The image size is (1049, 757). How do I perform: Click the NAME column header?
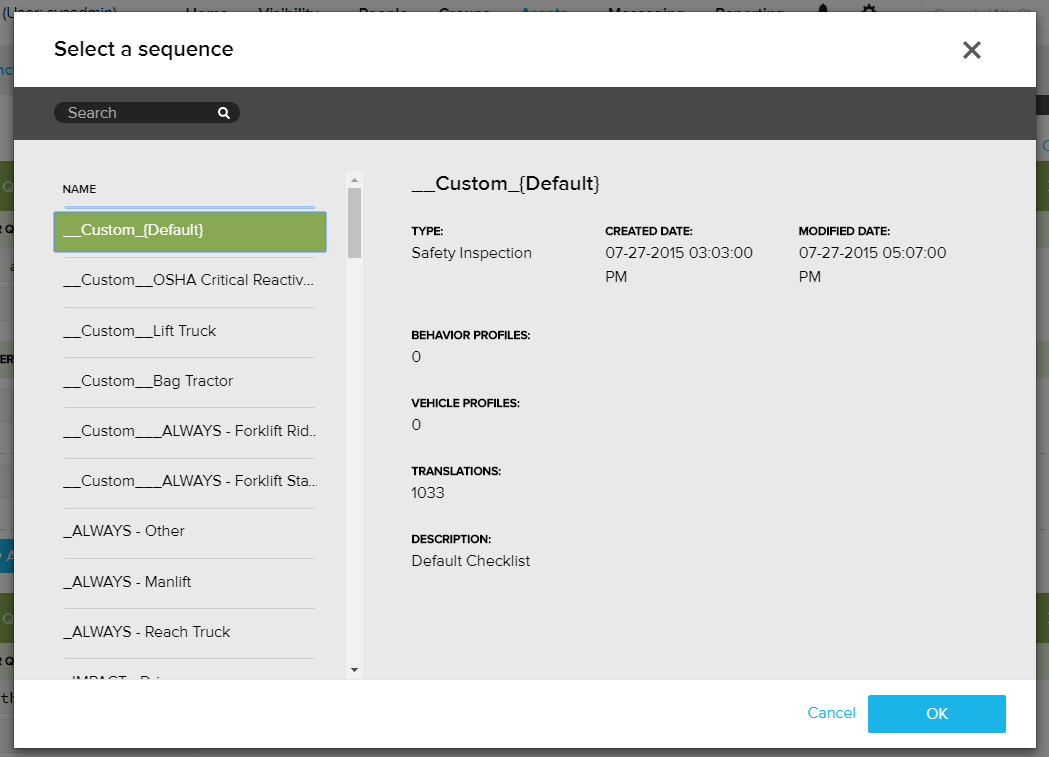79,189
